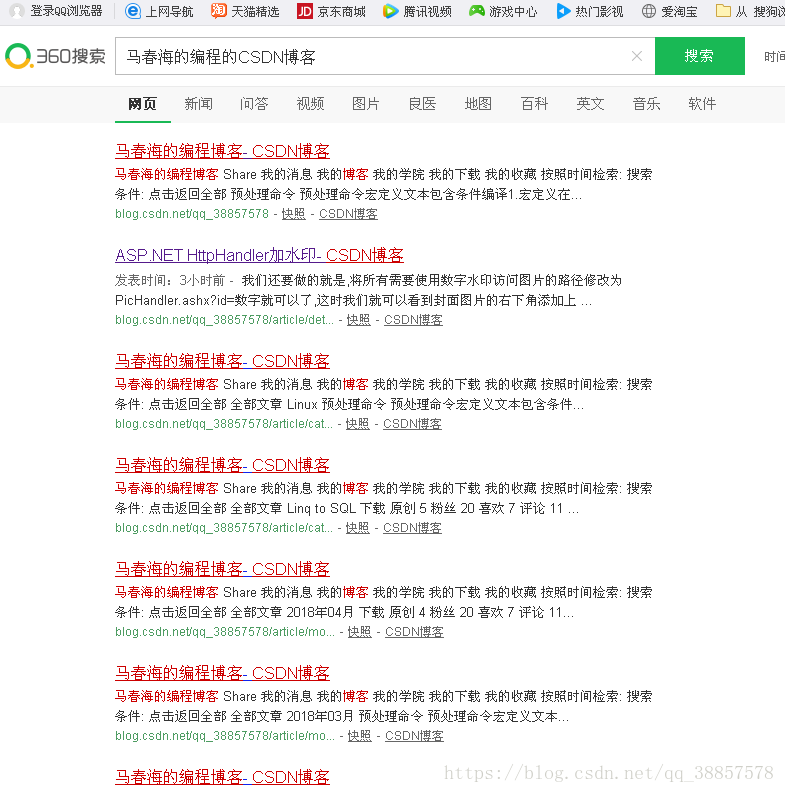785x793 pixels.
Task: Click CSDN博客 source under ASP.NET result
Action: (413, 320)
